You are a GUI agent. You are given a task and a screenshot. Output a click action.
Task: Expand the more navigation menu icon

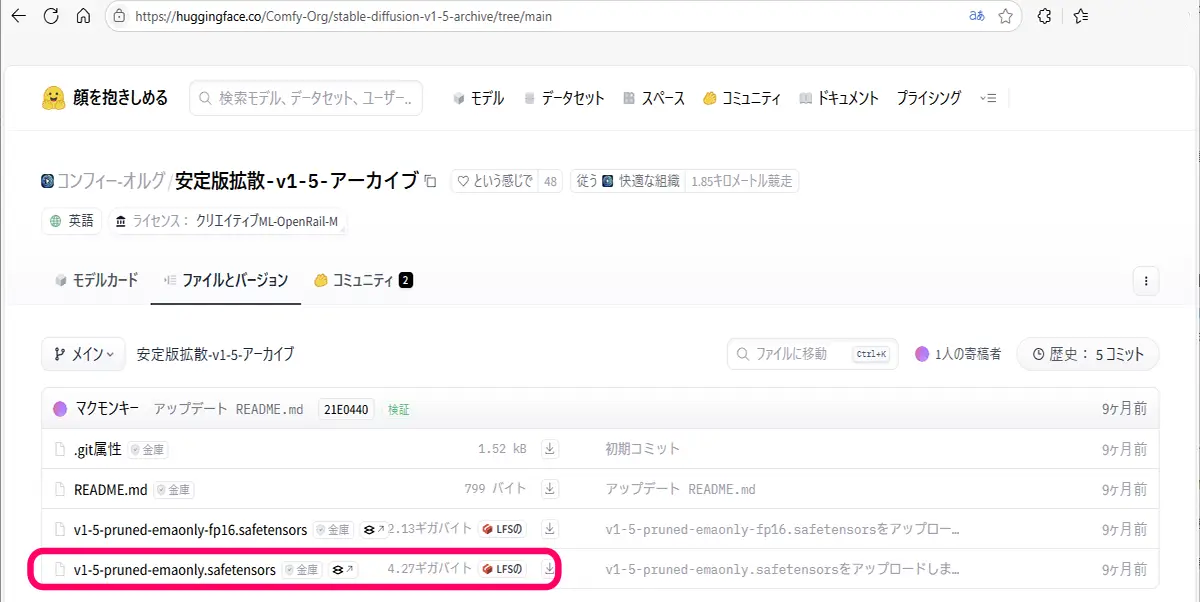click(988, 98)
